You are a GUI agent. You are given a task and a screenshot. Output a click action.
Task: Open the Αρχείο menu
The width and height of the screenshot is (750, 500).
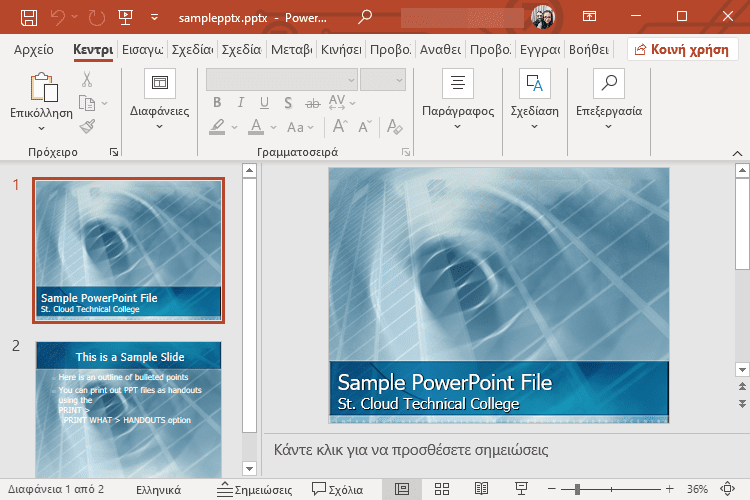pos(33,49)
